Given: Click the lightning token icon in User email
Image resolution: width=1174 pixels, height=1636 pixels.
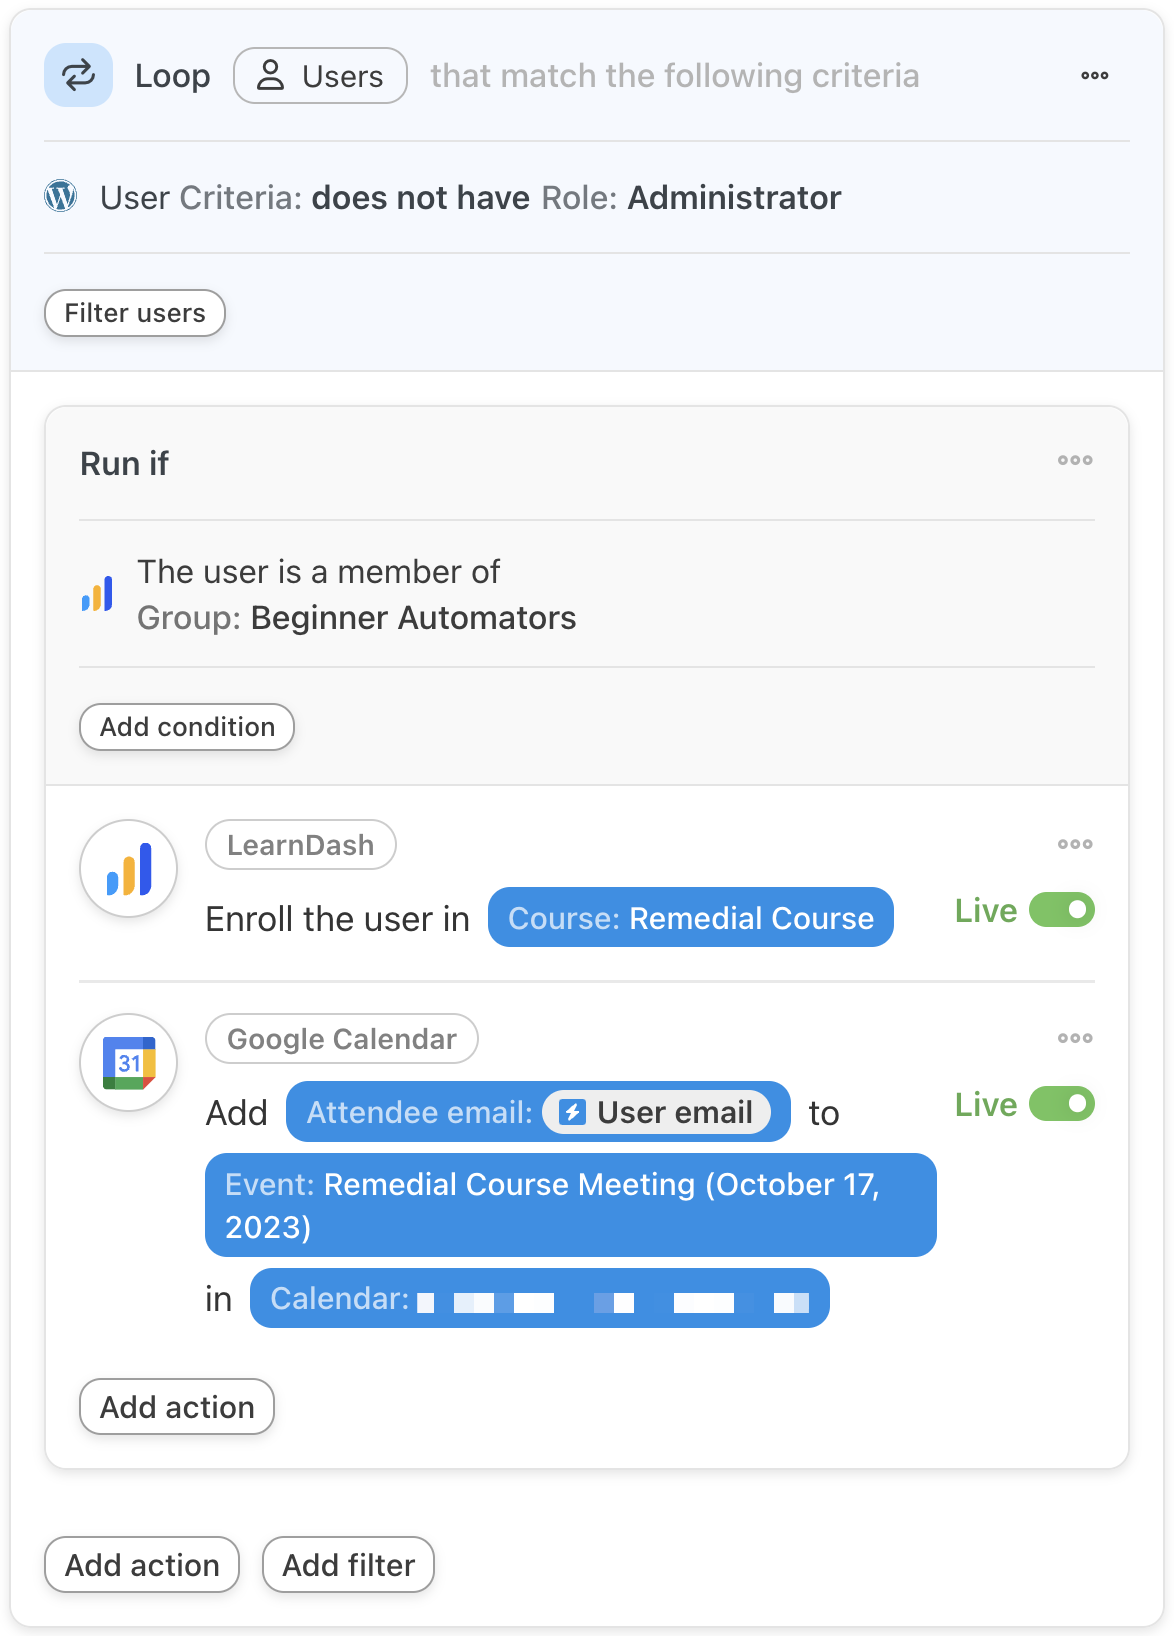Looking at the screenshot, I should [572, 1112].
